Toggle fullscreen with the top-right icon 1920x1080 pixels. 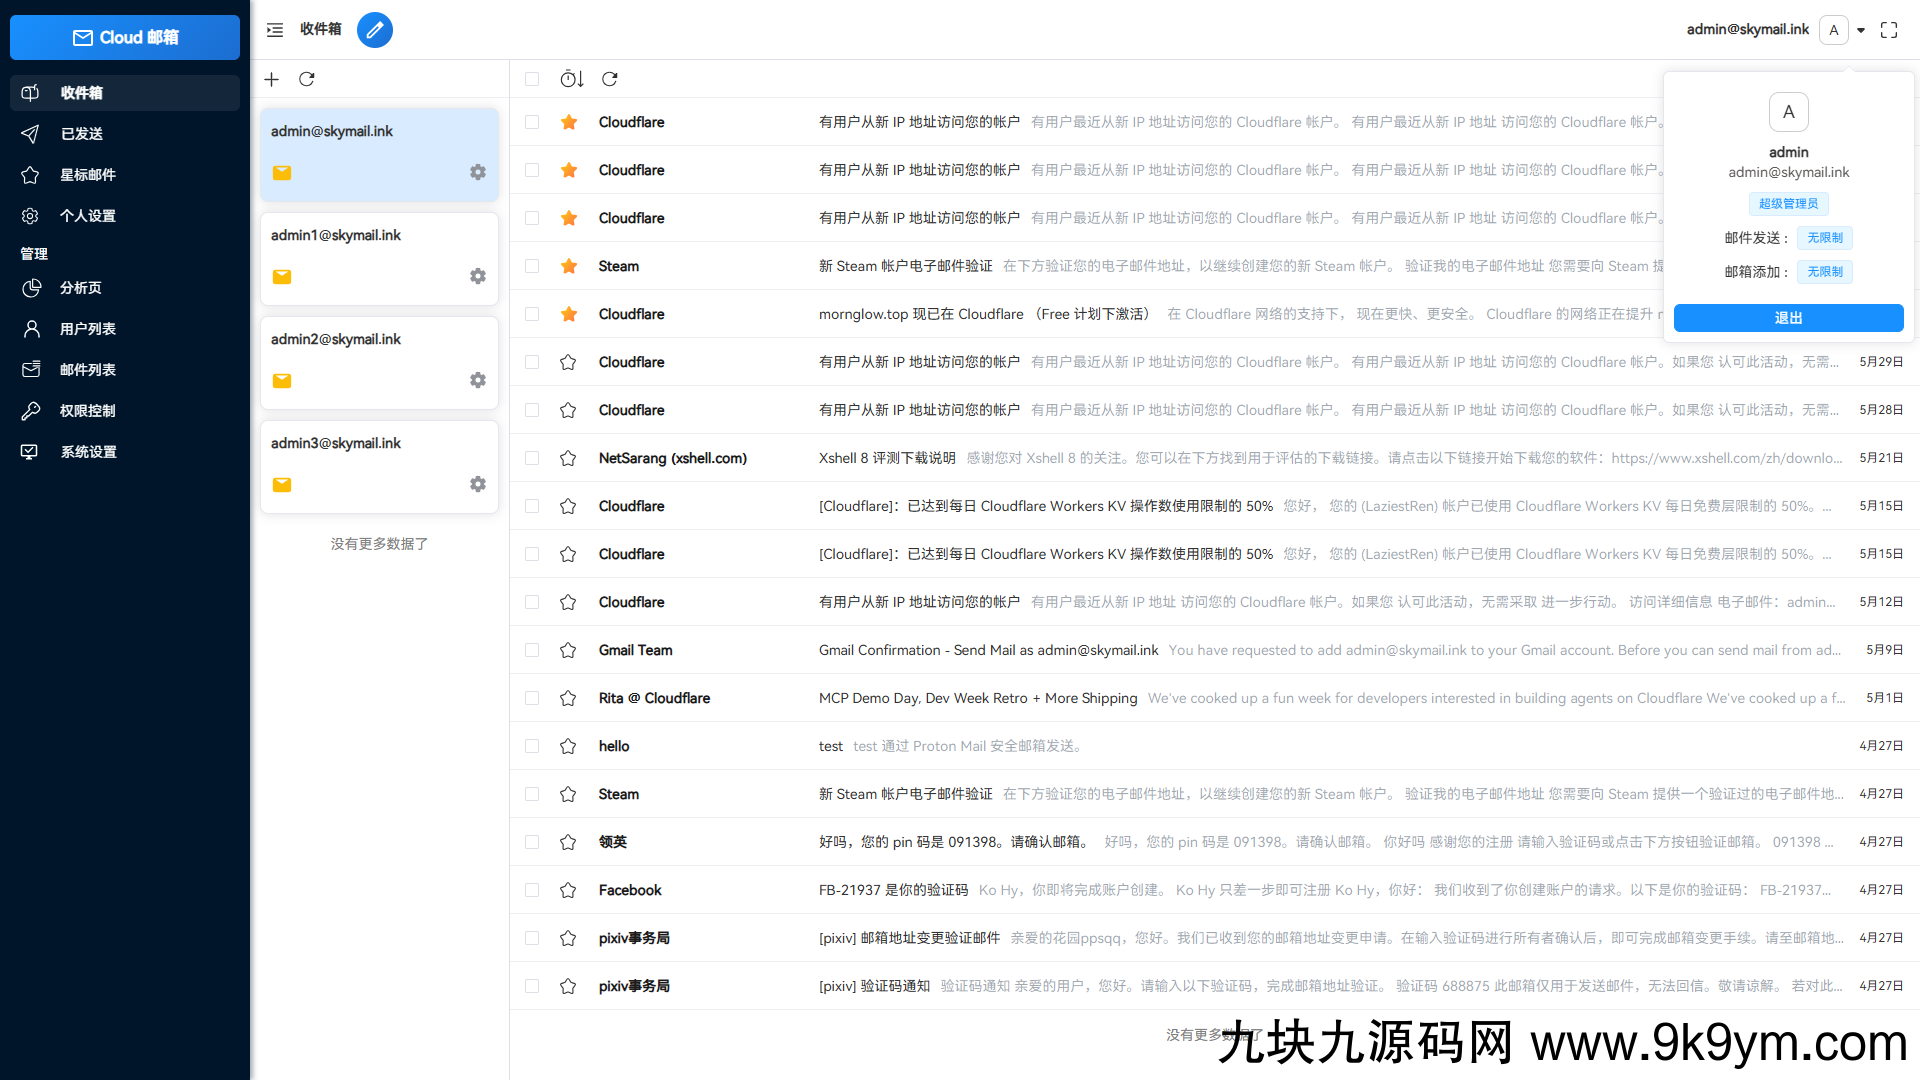coord(1889,30)
